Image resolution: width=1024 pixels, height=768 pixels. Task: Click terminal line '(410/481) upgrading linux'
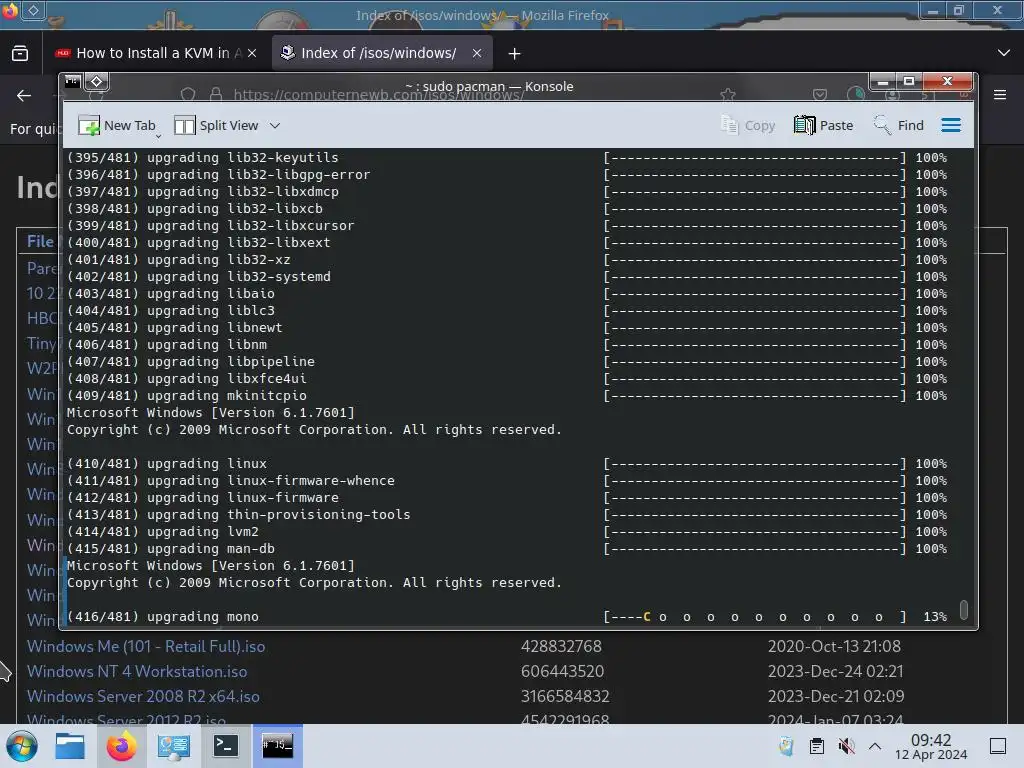(x=167, y=464)
